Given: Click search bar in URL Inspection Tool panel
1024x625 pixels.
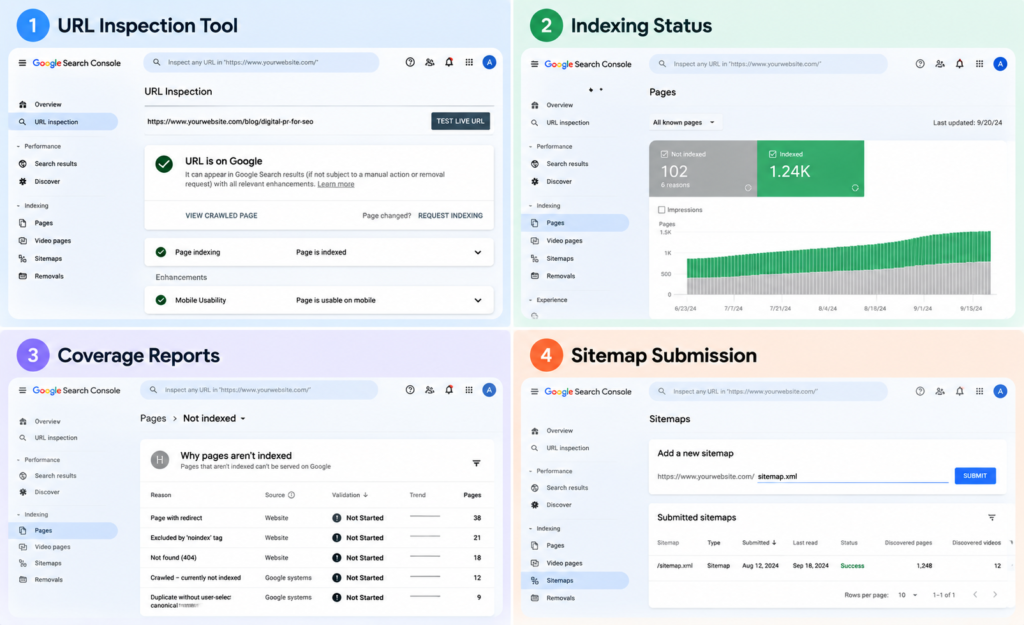Looking at the screenshot, I should pyautogui.click(x=261, y=62).
